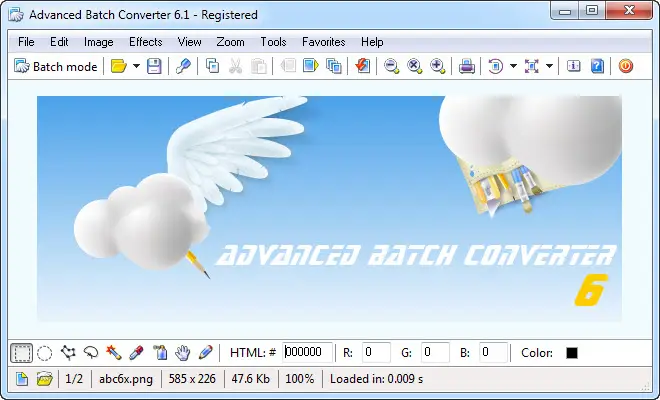
Task: Open the Zoom menu
Action: (230, 42)
